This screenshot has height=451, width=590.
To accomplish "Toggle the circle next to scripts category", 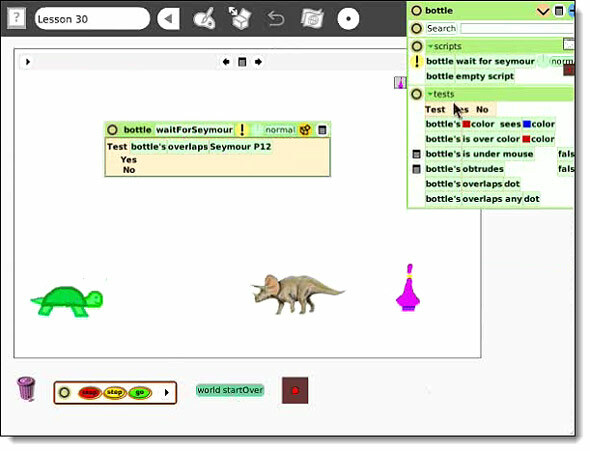I will (417, 46).
